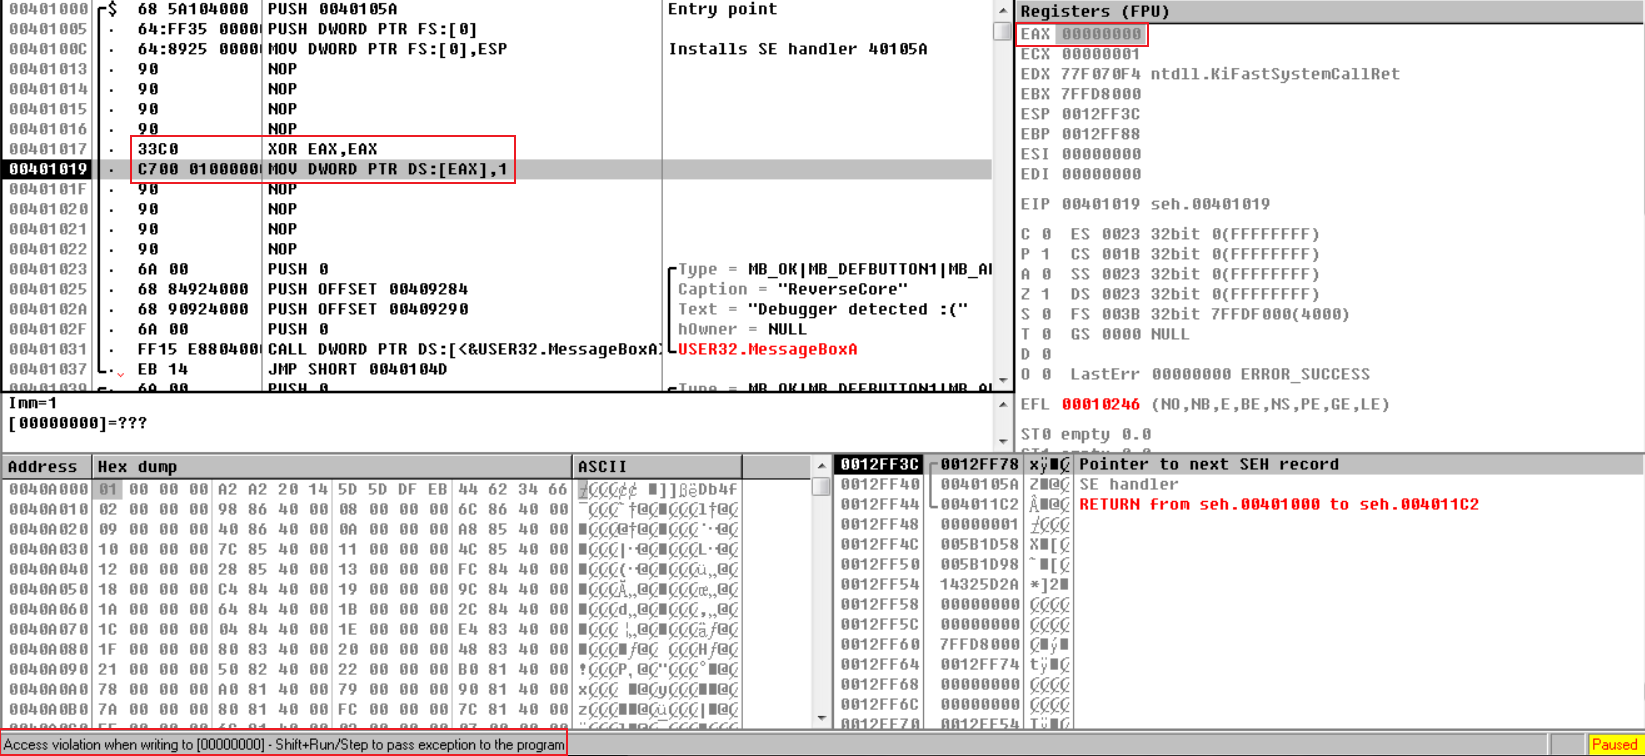Image resolution: width=1645 pixels, height=756 pixels.
Task: Click the C flag value
Action: coord(1046,234)
